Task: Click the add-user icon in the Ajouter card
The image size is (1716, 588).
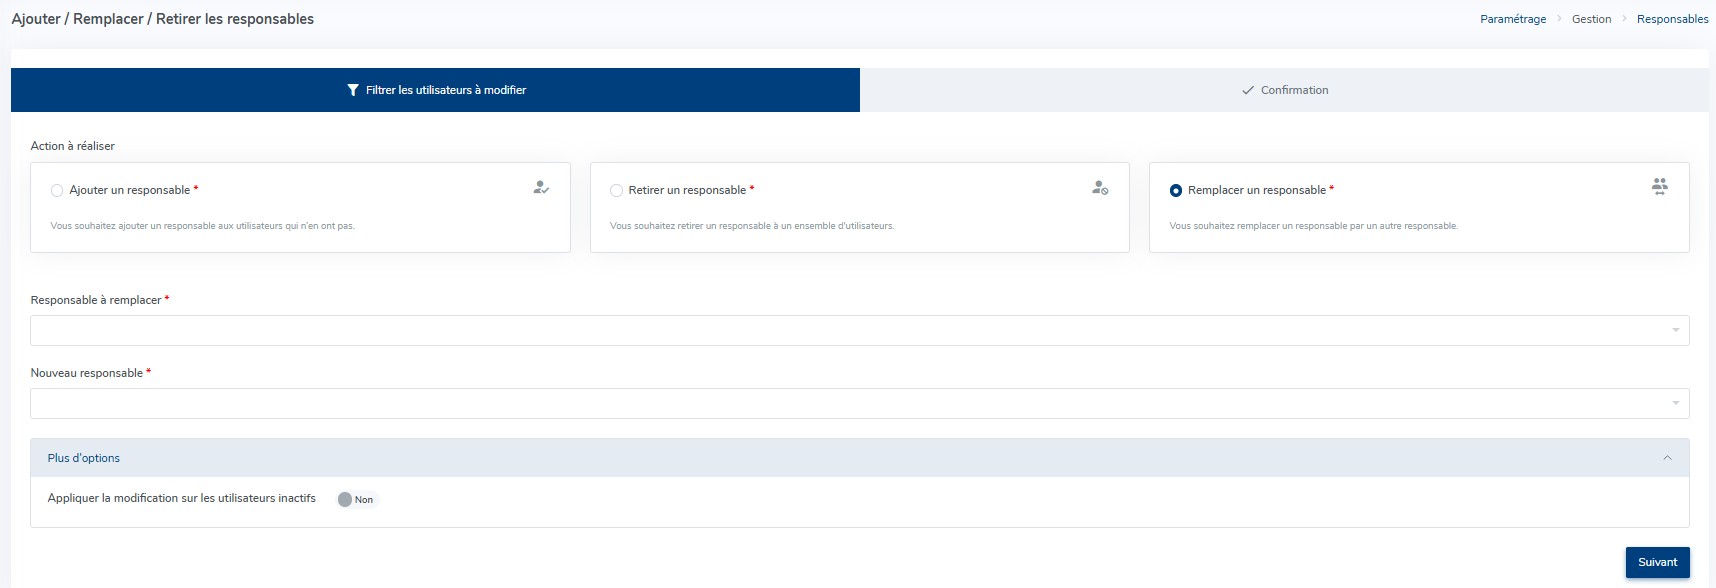Action: click(x=541, y=187)
